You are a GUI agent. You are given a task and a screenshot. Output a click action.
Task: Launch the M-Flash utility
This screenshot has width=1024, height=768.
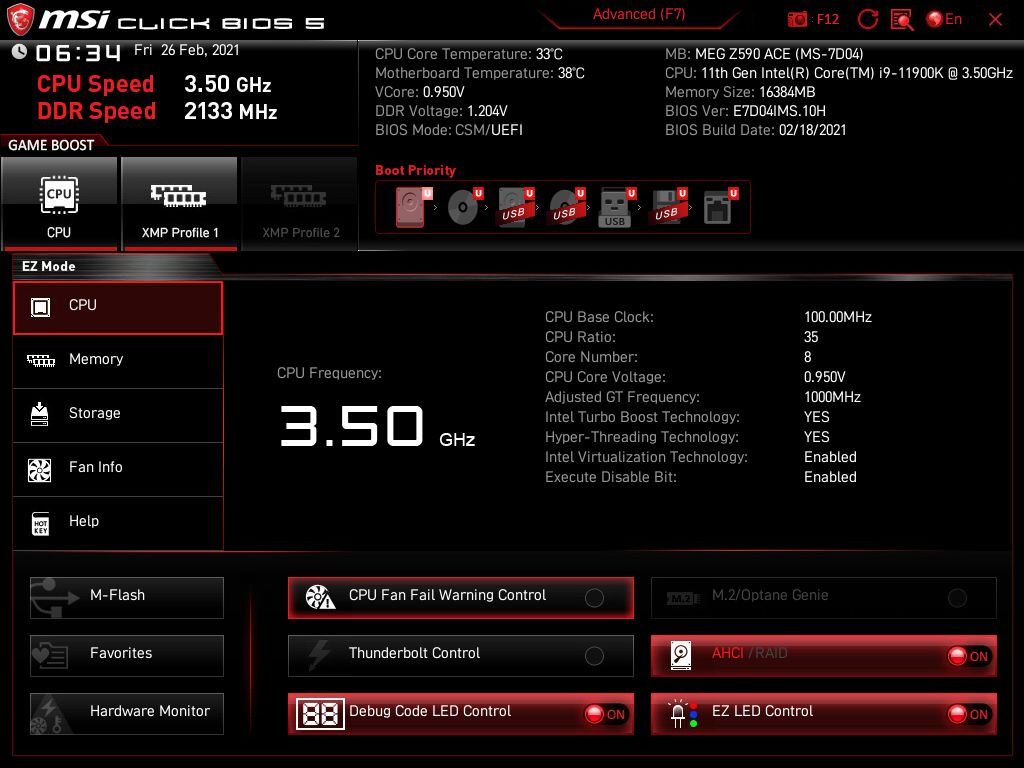pyautogui.click(x=127, y=598)
